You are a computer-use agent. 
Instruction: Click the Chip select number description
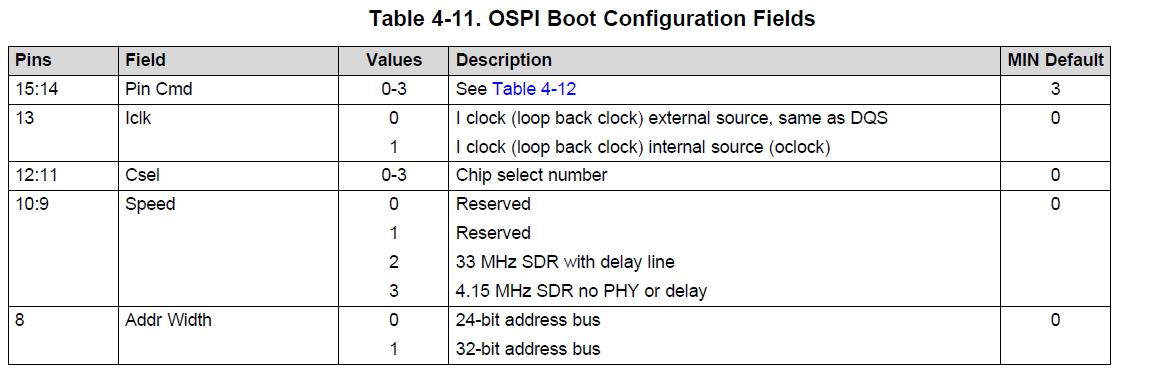(x=532, y=176)
